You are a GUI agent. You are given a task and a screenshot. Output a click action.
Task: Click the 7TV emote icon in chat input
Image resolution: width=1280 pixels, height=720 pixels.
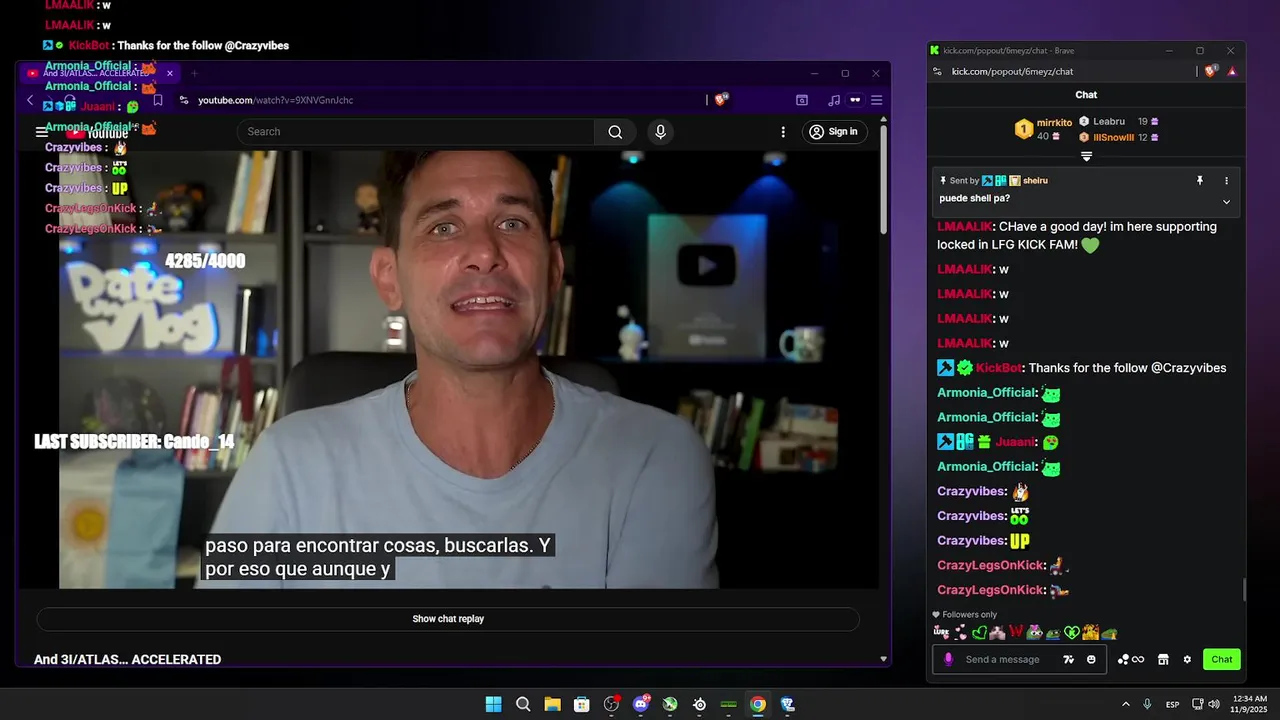[1069, 659]
